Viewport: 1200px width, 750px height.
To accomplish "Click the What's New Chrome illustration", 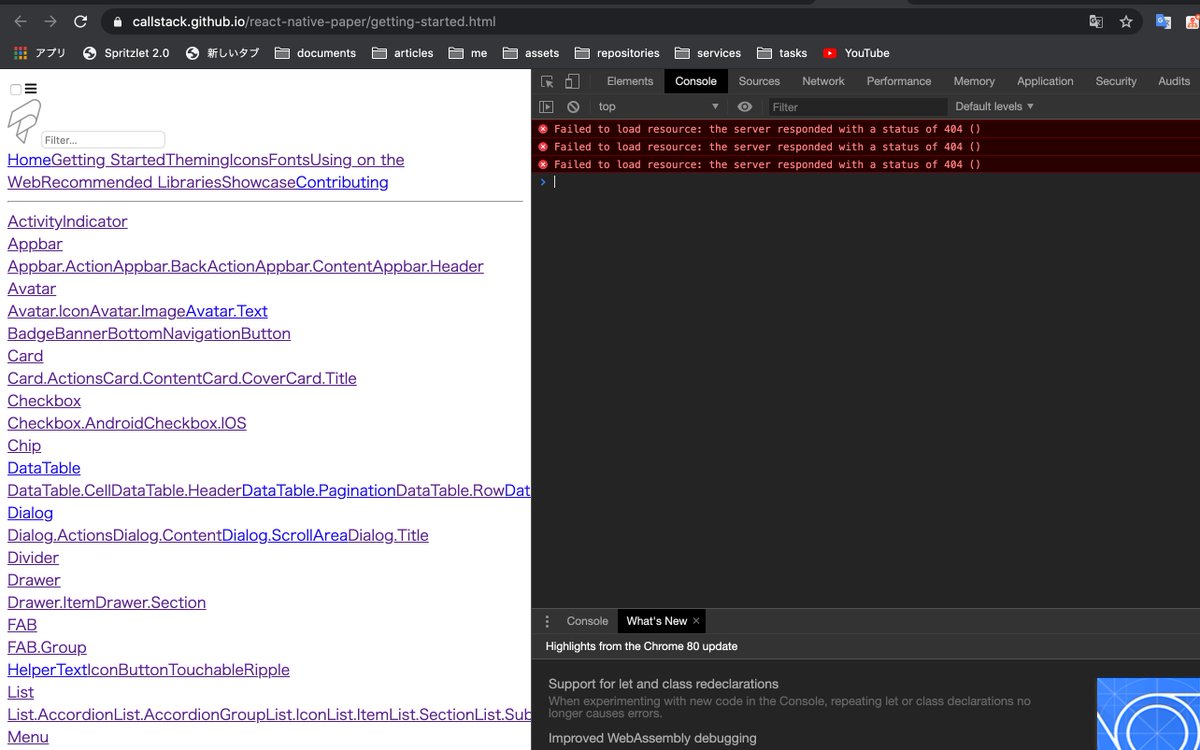I will 1148,714.
